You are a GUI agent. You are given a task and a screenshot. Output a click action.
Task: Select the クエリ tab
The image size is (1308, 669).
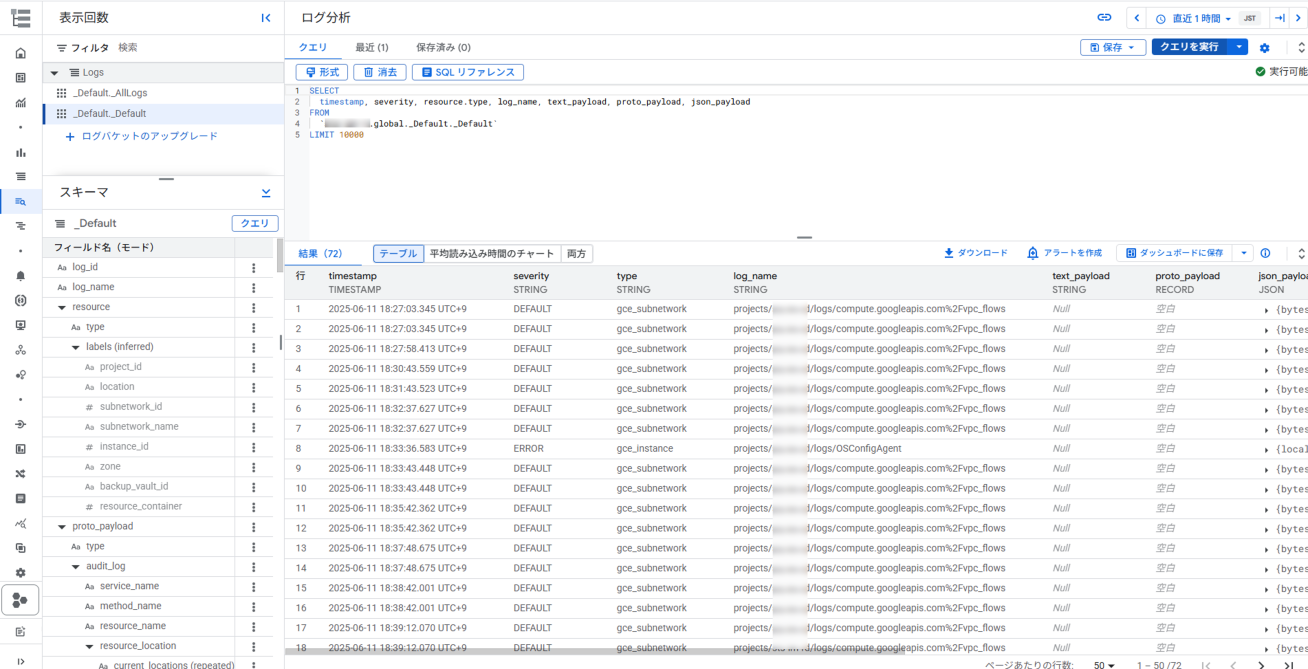click(x=313, y=47)
